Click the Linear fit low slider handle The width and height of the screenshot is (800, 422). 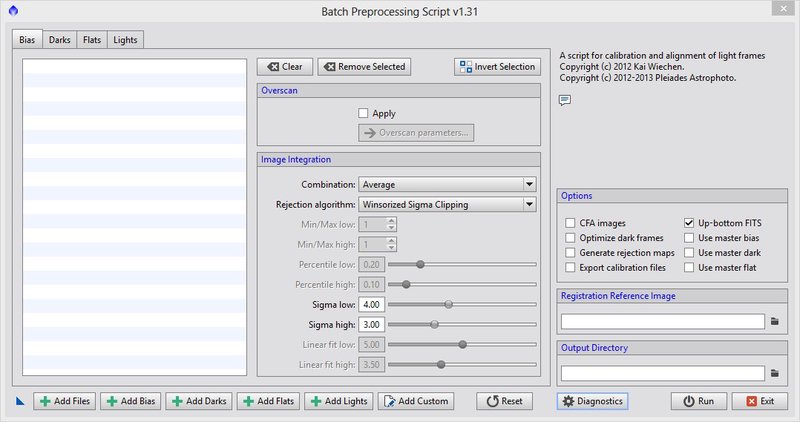point(462,344)
